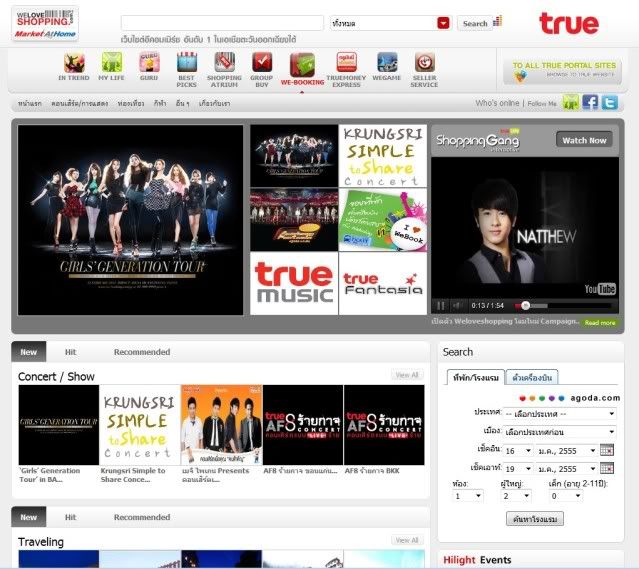Click the concert/show nav menu item

[79, 104]
